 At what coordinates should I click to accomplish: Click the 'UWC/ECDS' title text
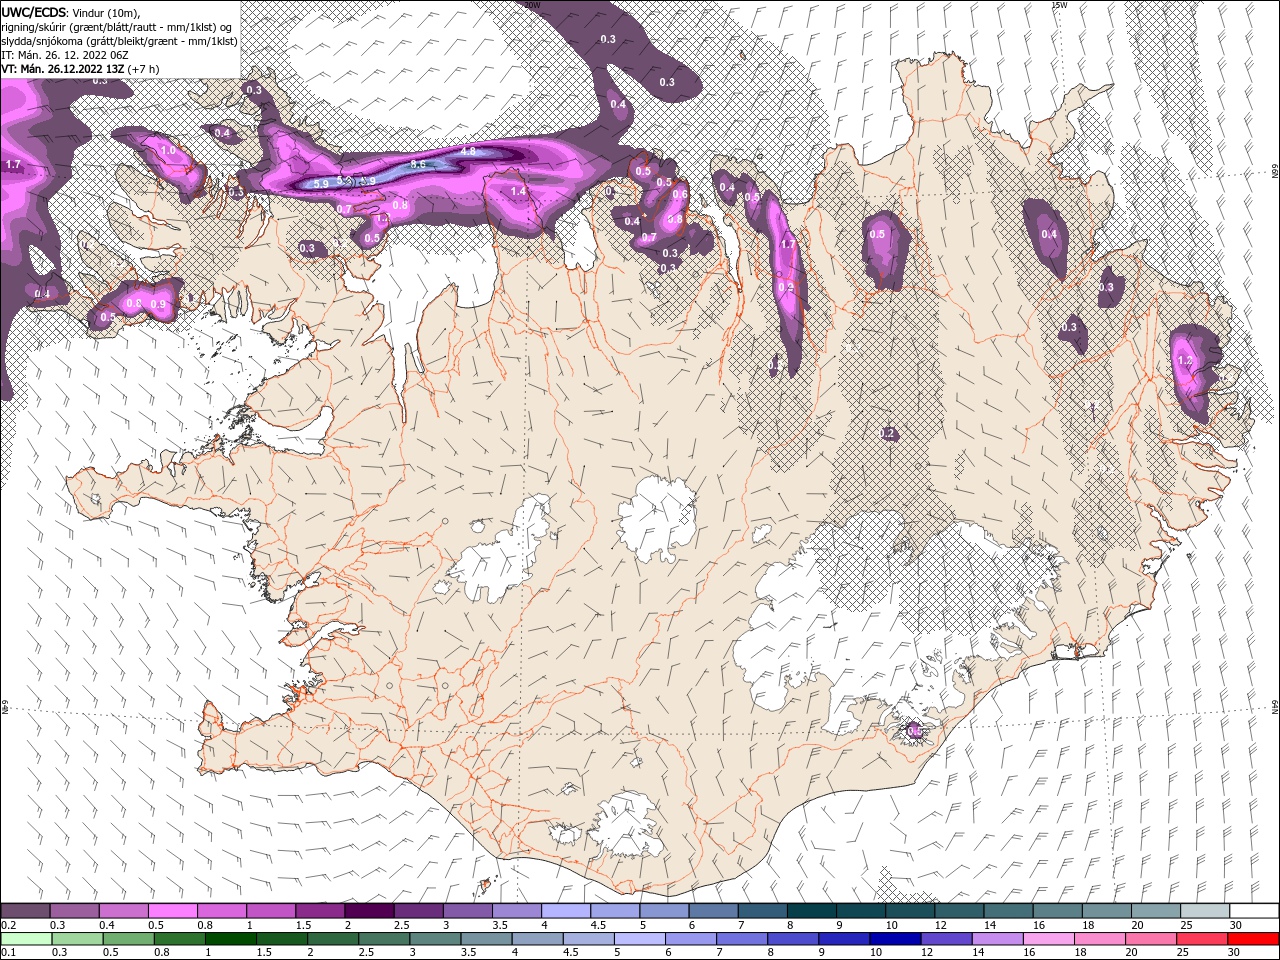33,12
